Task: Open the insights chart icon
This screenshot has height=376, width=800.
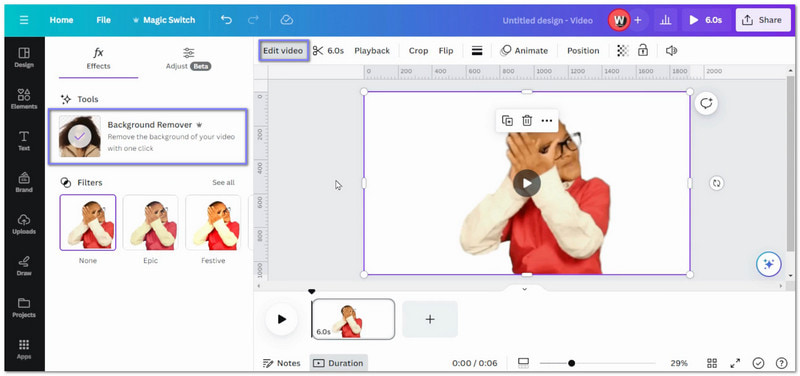Action: pyautogui.click(x=665, y=20)
